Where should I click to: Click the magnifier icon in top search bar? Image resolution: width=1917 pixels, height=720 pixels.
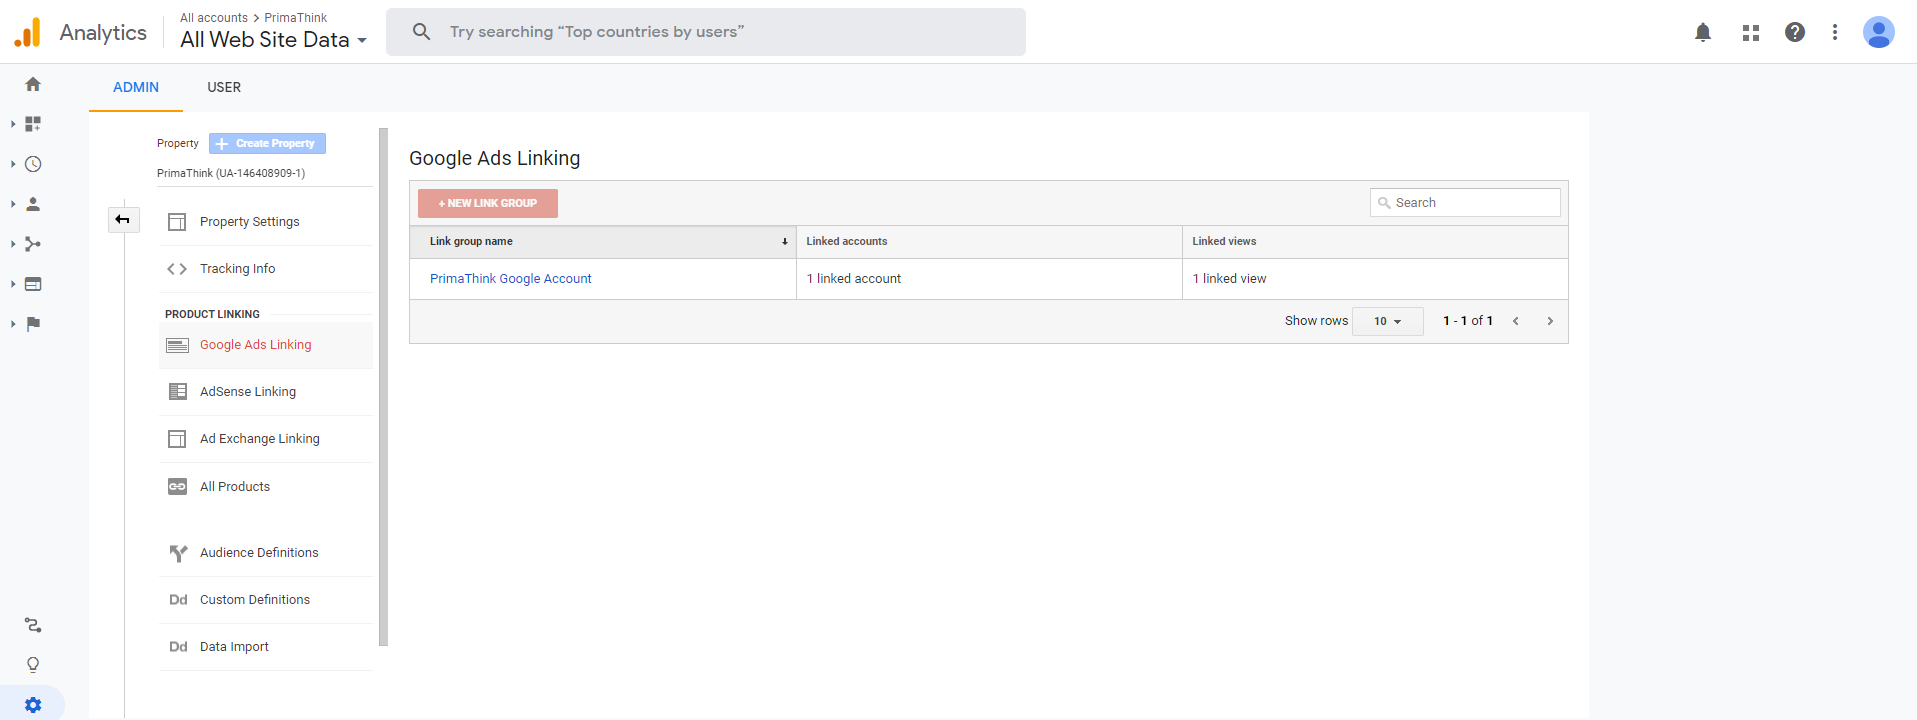click(422, 32)
